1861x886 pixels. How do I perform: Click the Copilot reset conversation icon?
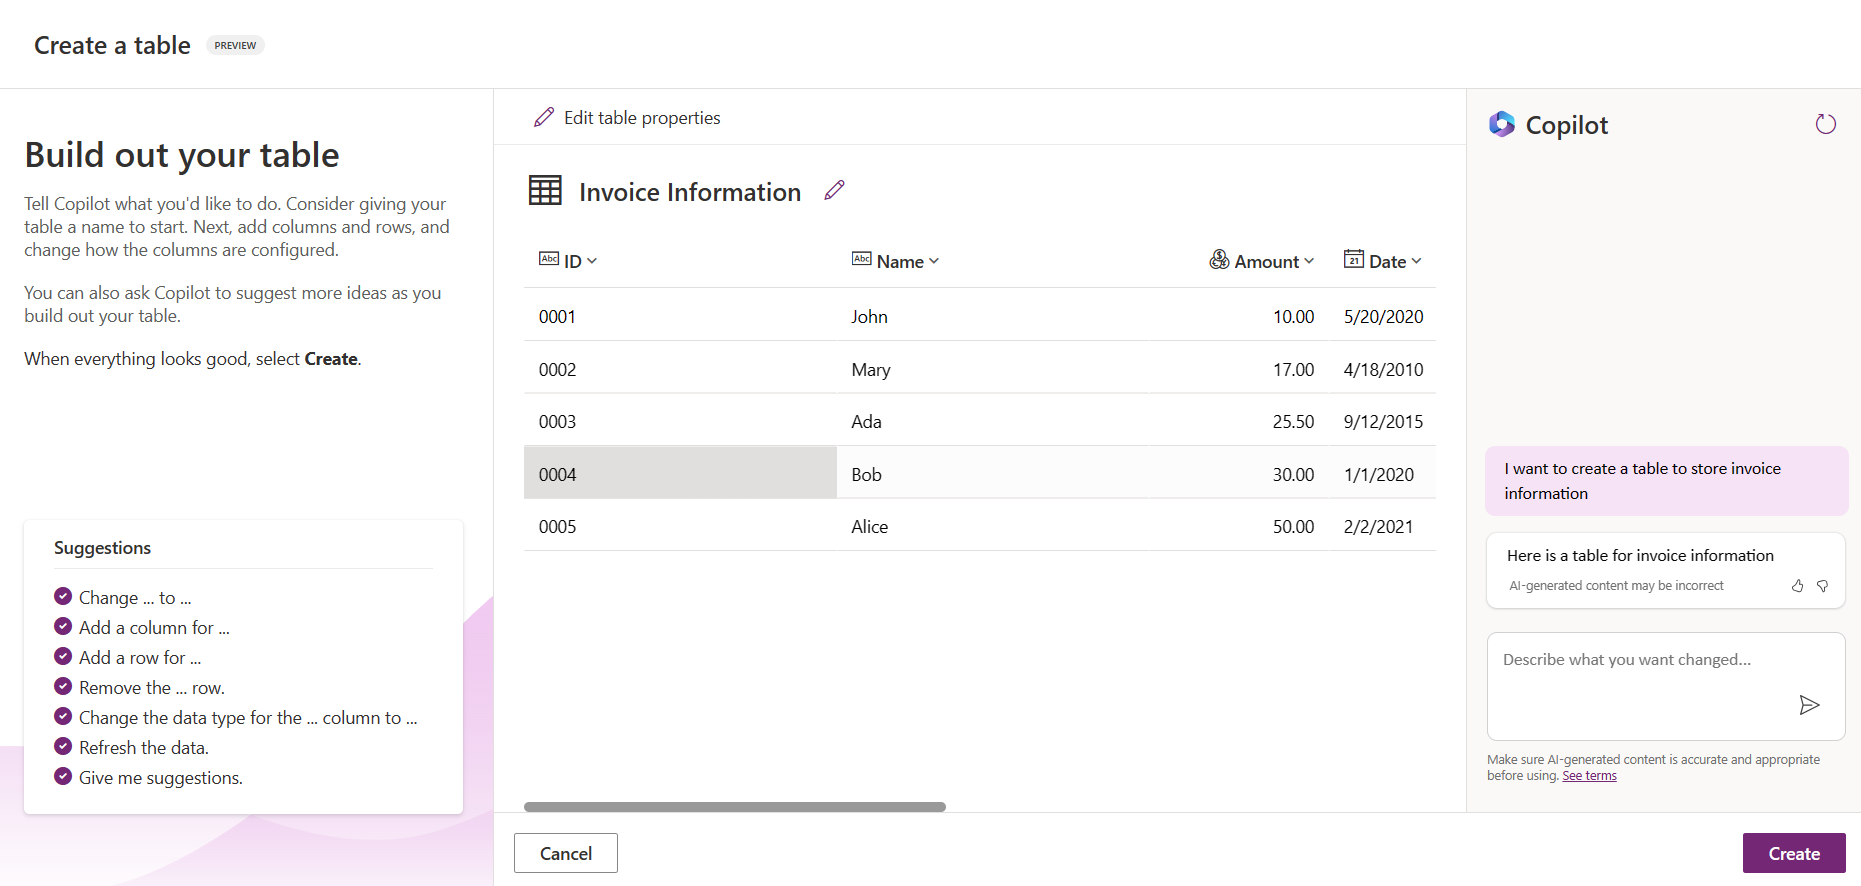1825,124
